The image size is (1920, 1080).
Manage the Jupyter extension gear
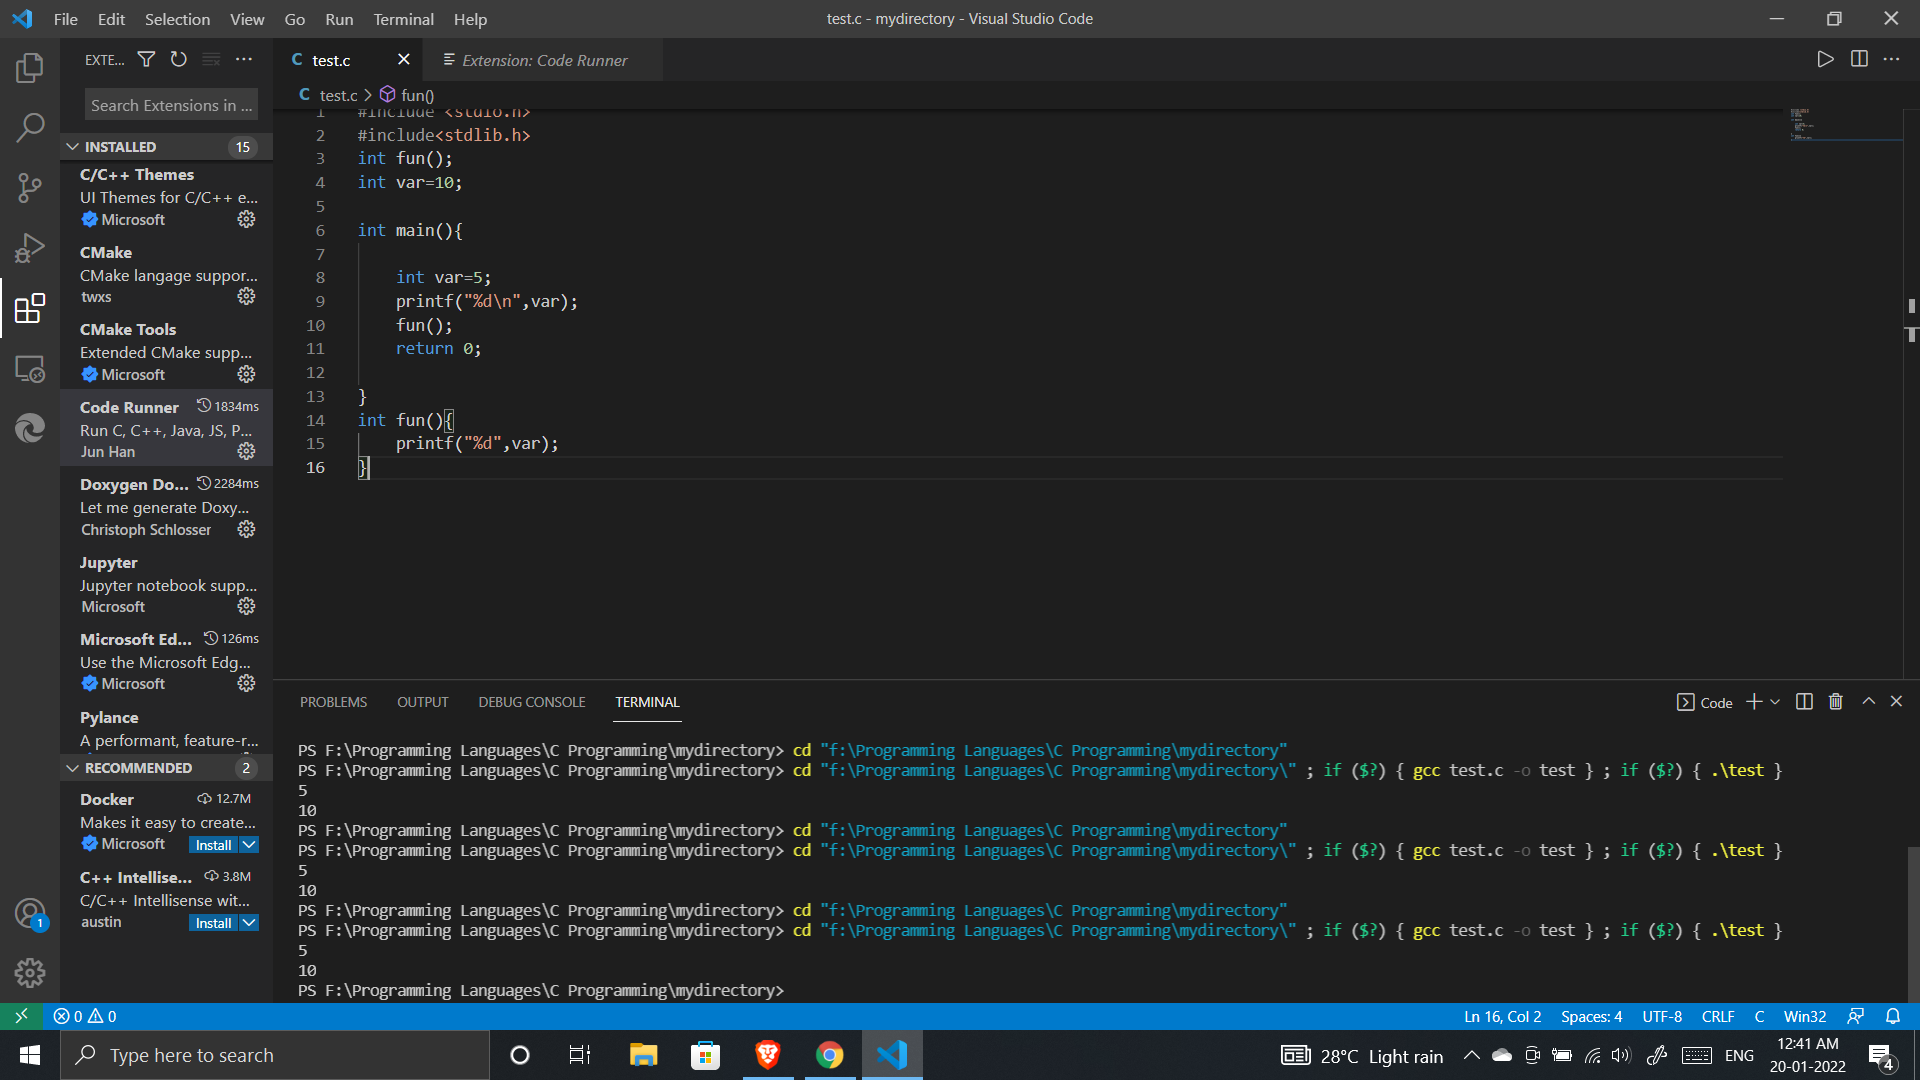pyautogui.click(x=246, y=606)
